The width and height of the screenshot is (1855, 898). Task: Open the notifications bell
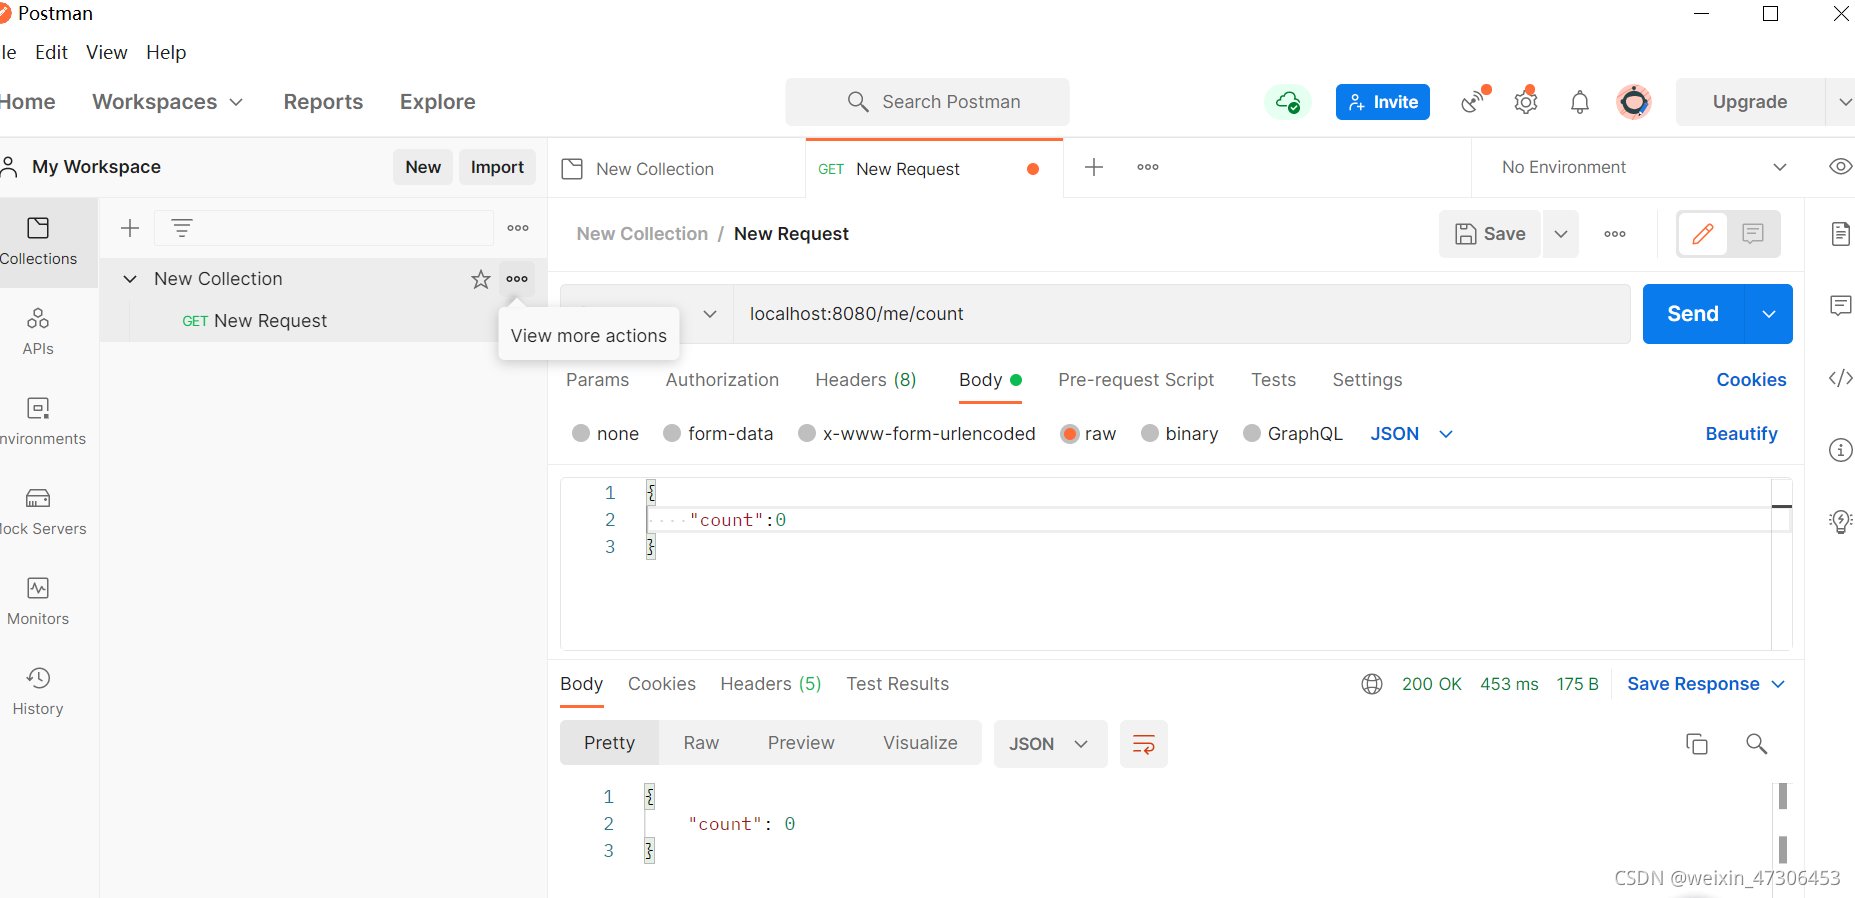pos(1580,102)
